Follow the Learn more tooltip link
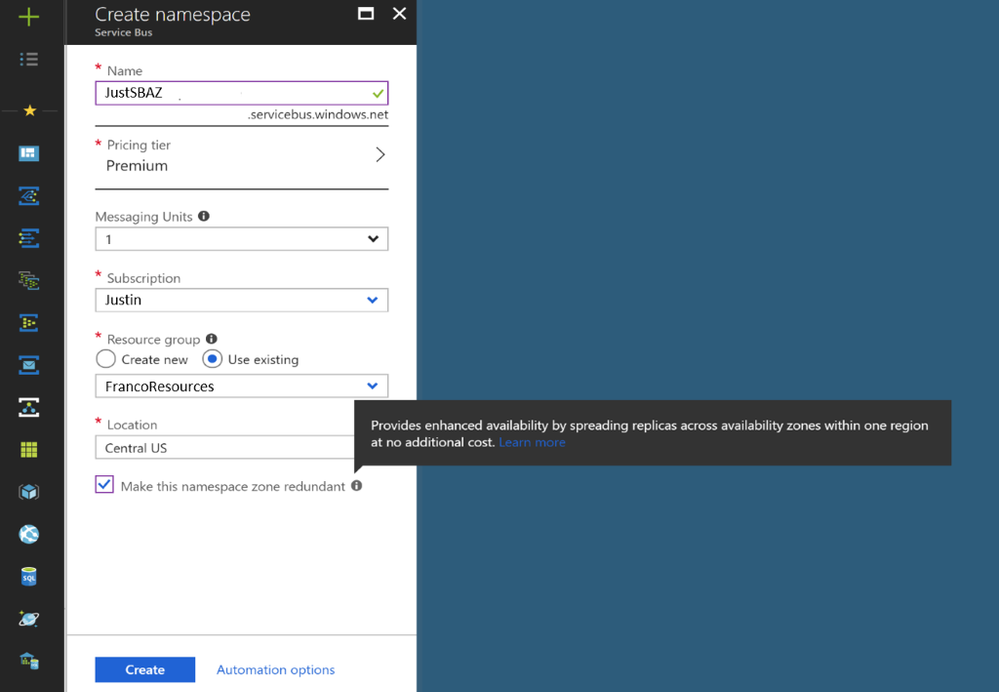This screenshot has height=692, width=999. click(x=532, y=442)
